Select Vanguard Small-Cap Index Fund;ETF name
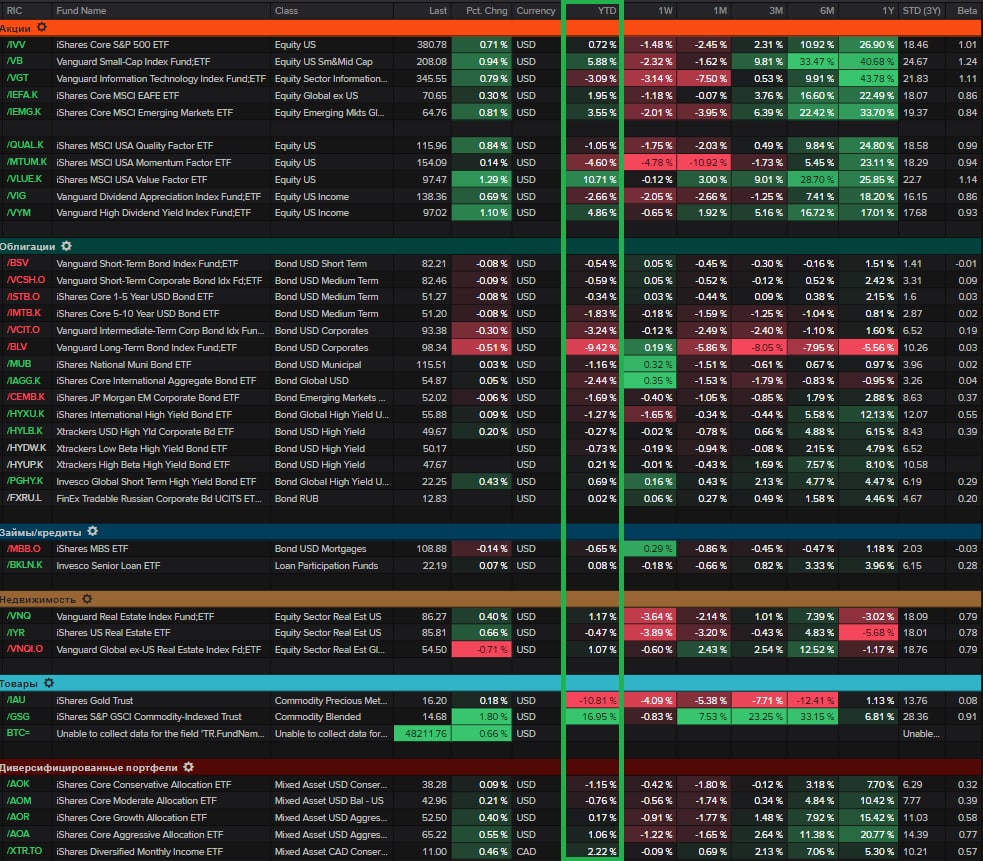 [133, 61]
